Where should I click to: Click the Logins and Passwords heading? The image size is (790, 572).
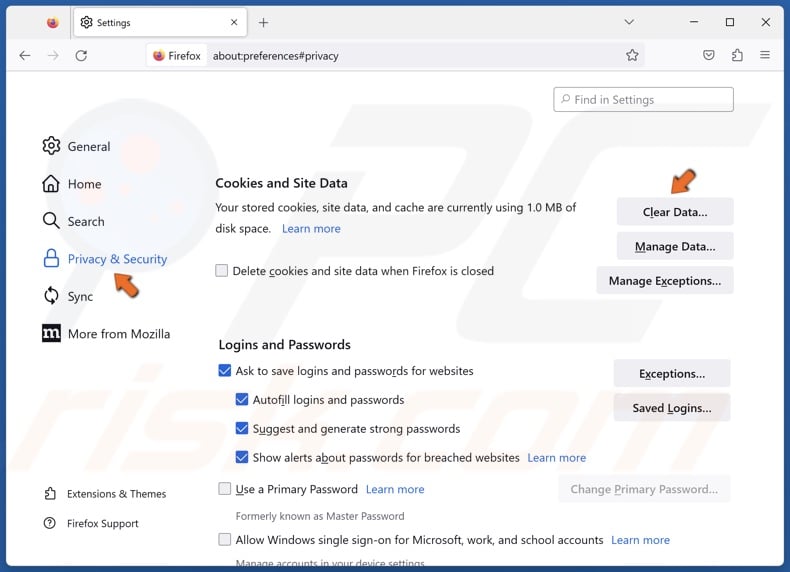284,345
